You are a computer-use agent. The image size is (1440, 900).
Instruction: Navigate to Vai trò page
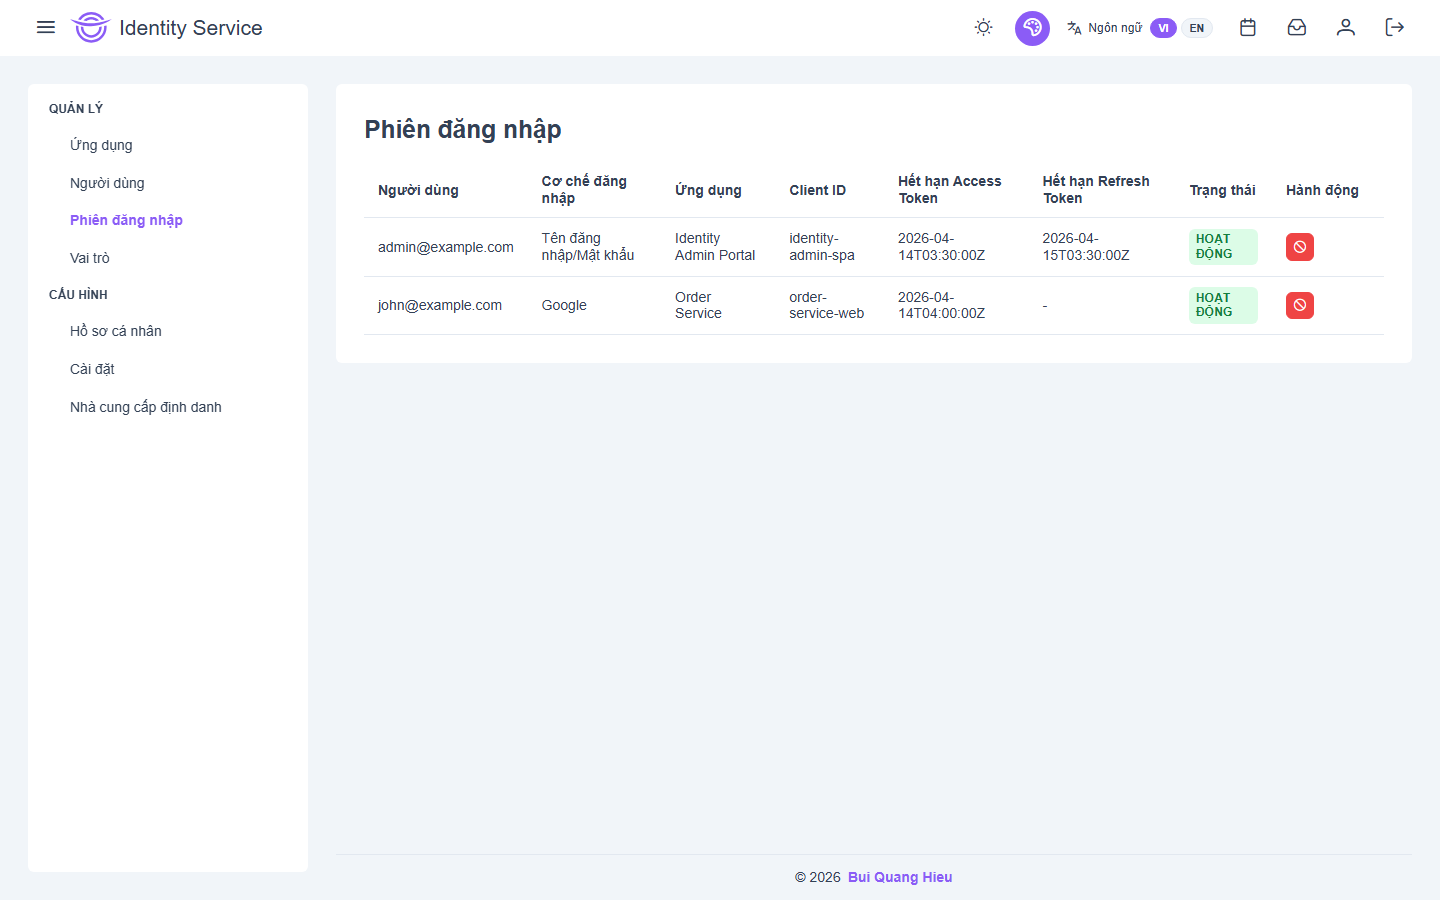coord(90,258)
